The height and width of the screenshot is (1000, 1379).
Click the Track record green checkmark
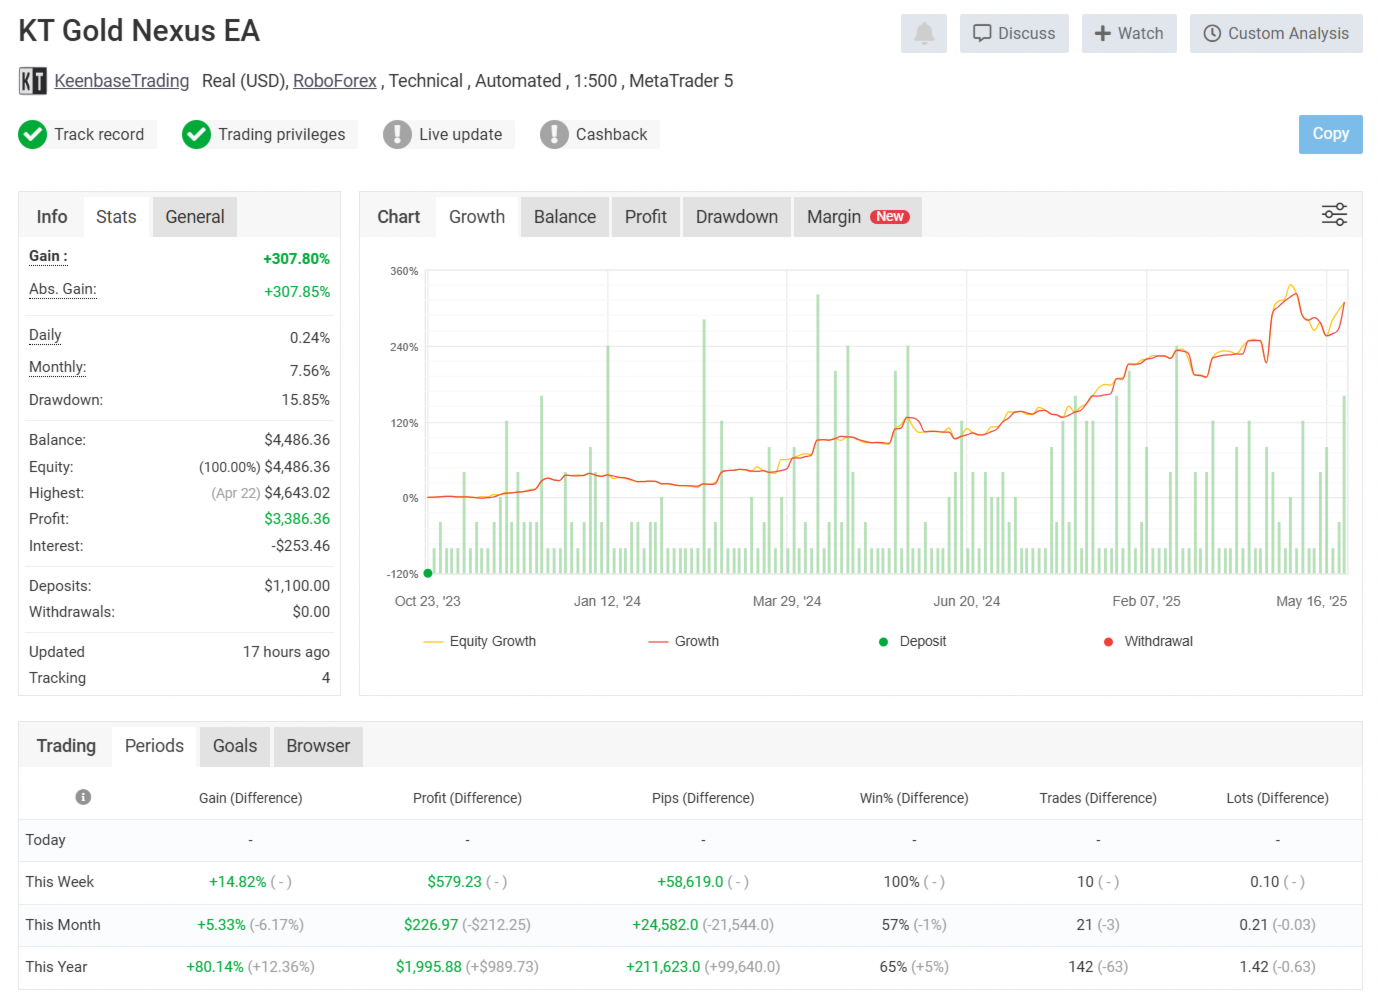pyautogui.click(x=33, y=134)
